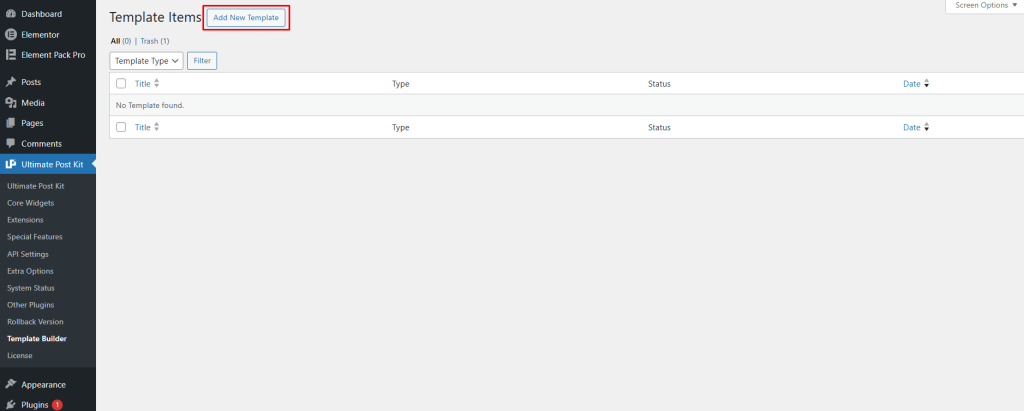Tick the select-all checkbox in table footer
The width and height of the screenshot is (1024, 411).
click(121, 127)
